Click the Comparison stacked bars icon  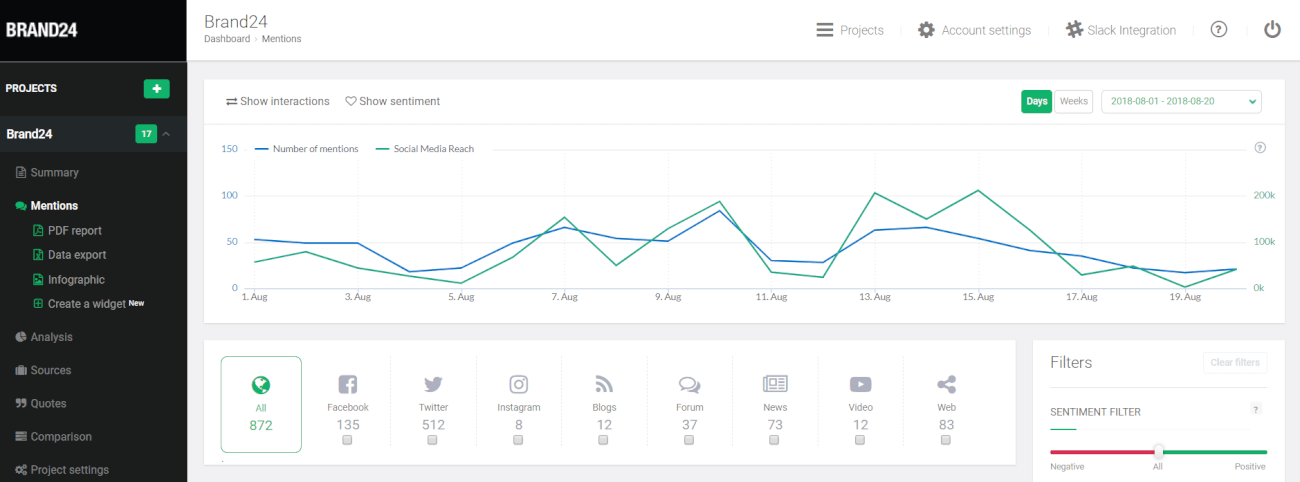point(21,437)
